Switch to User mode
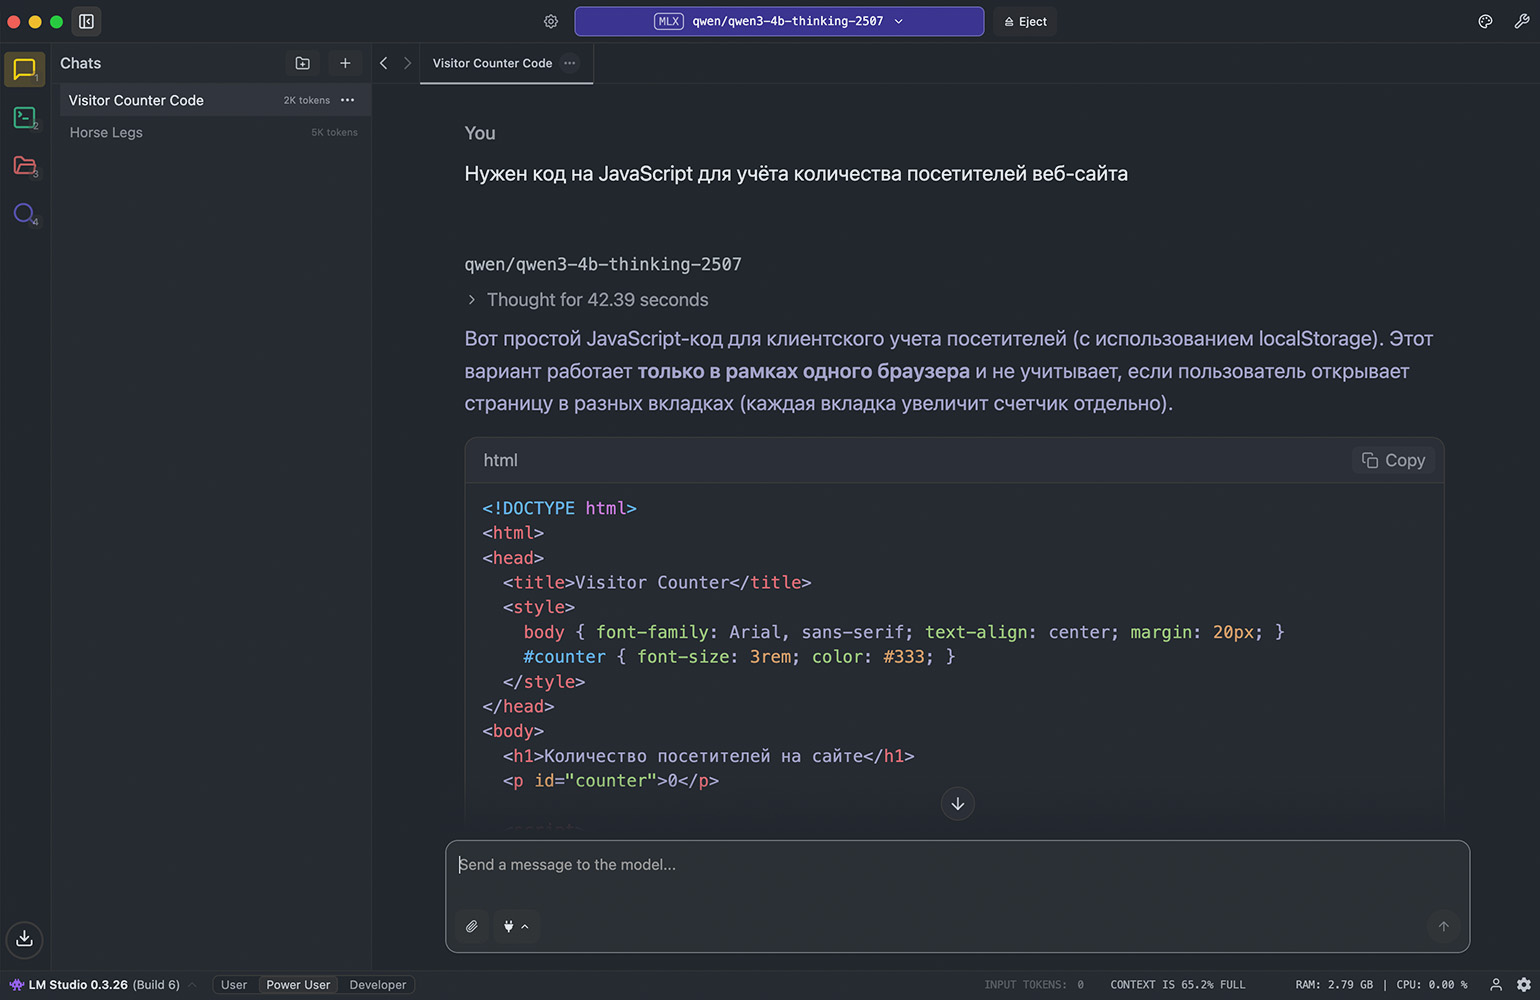Screen dimensions: 1540x1000 pyautogui.click(x=234, y=985)
